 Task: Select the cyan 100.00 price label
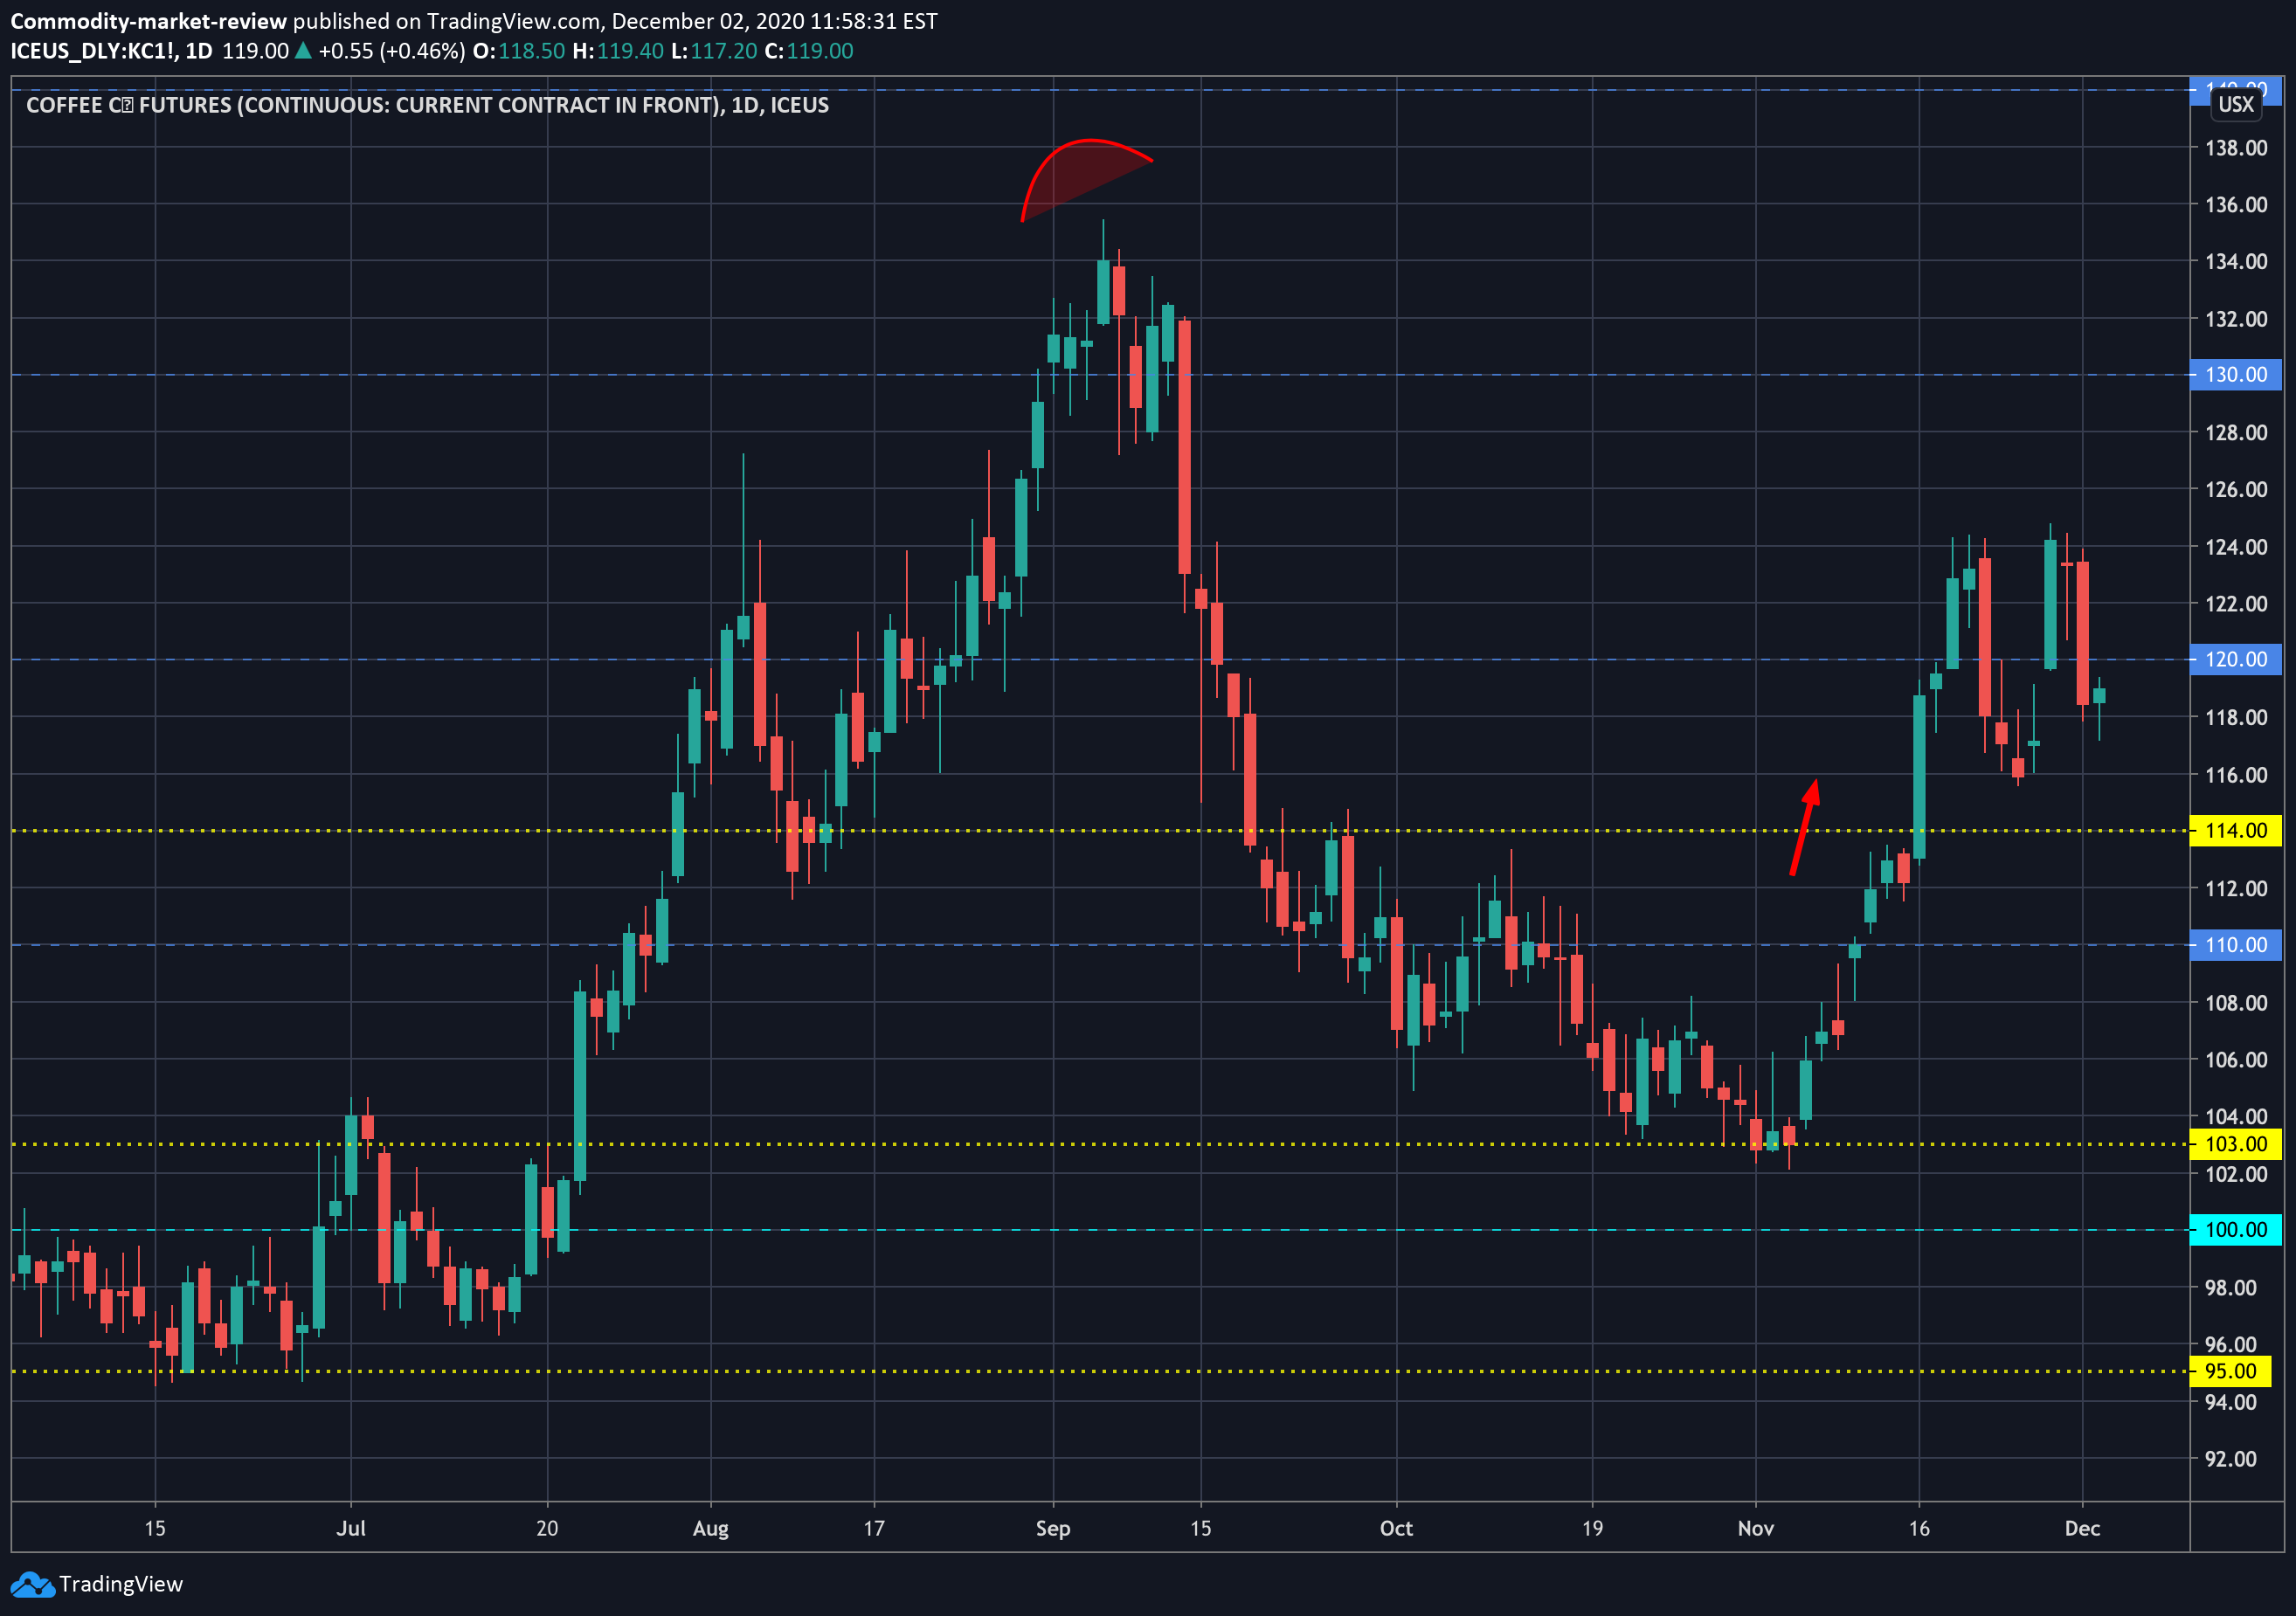[2235, 1230]
